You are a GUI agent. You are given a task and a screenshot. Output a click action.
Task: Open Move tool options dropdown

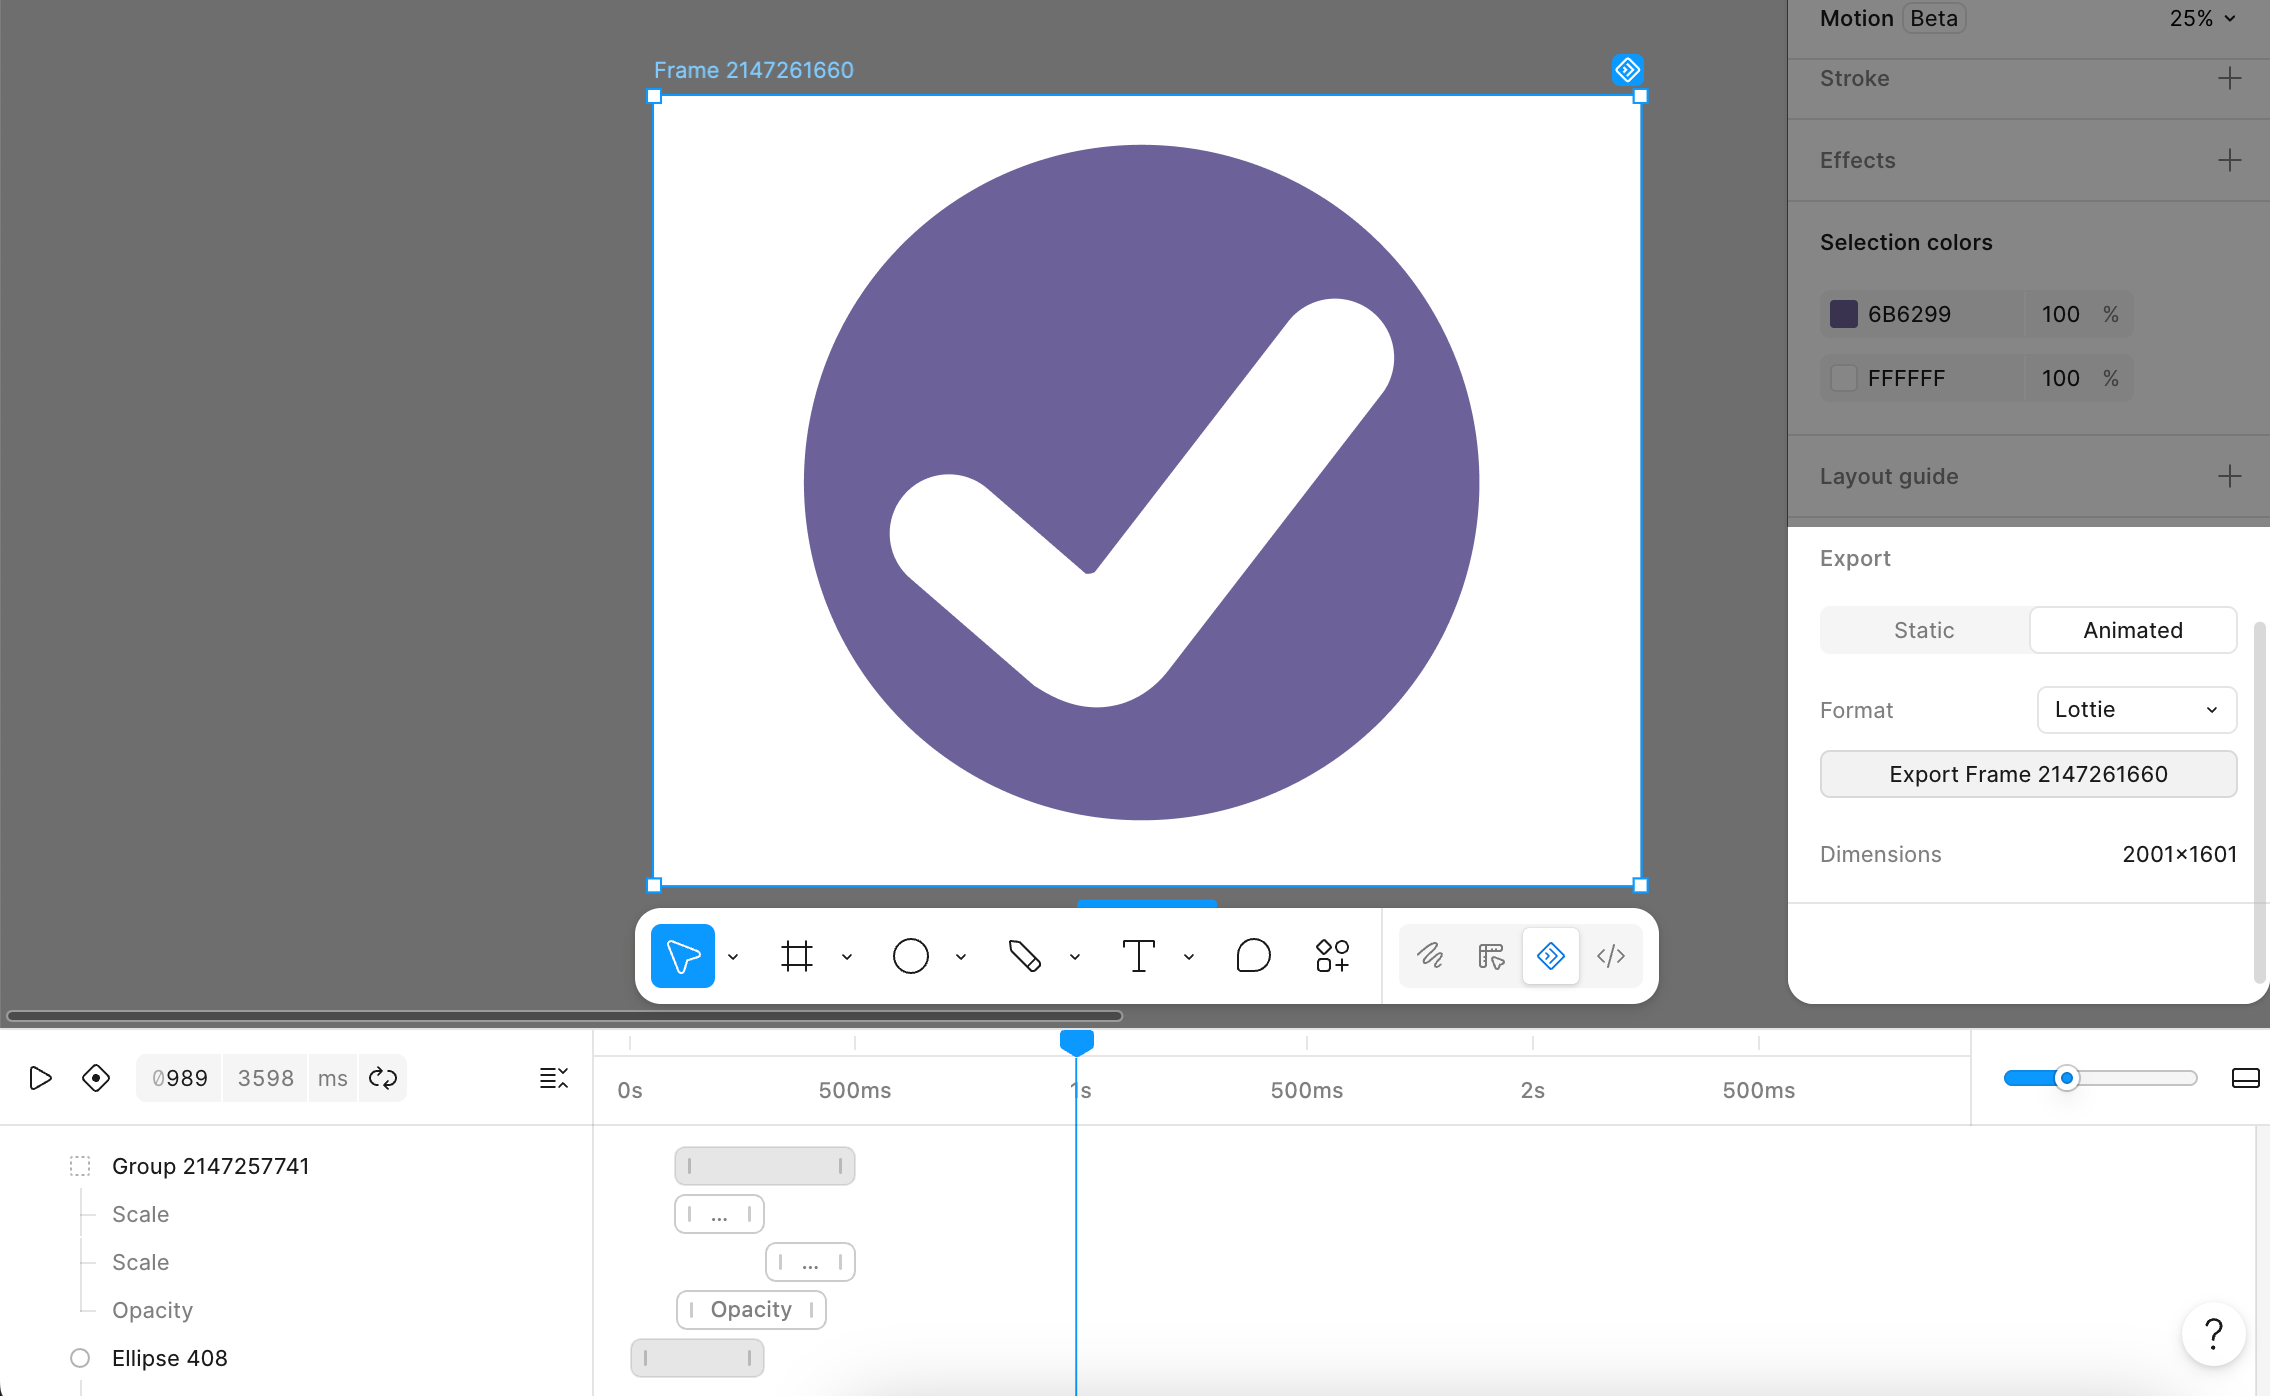pos(733,957)
